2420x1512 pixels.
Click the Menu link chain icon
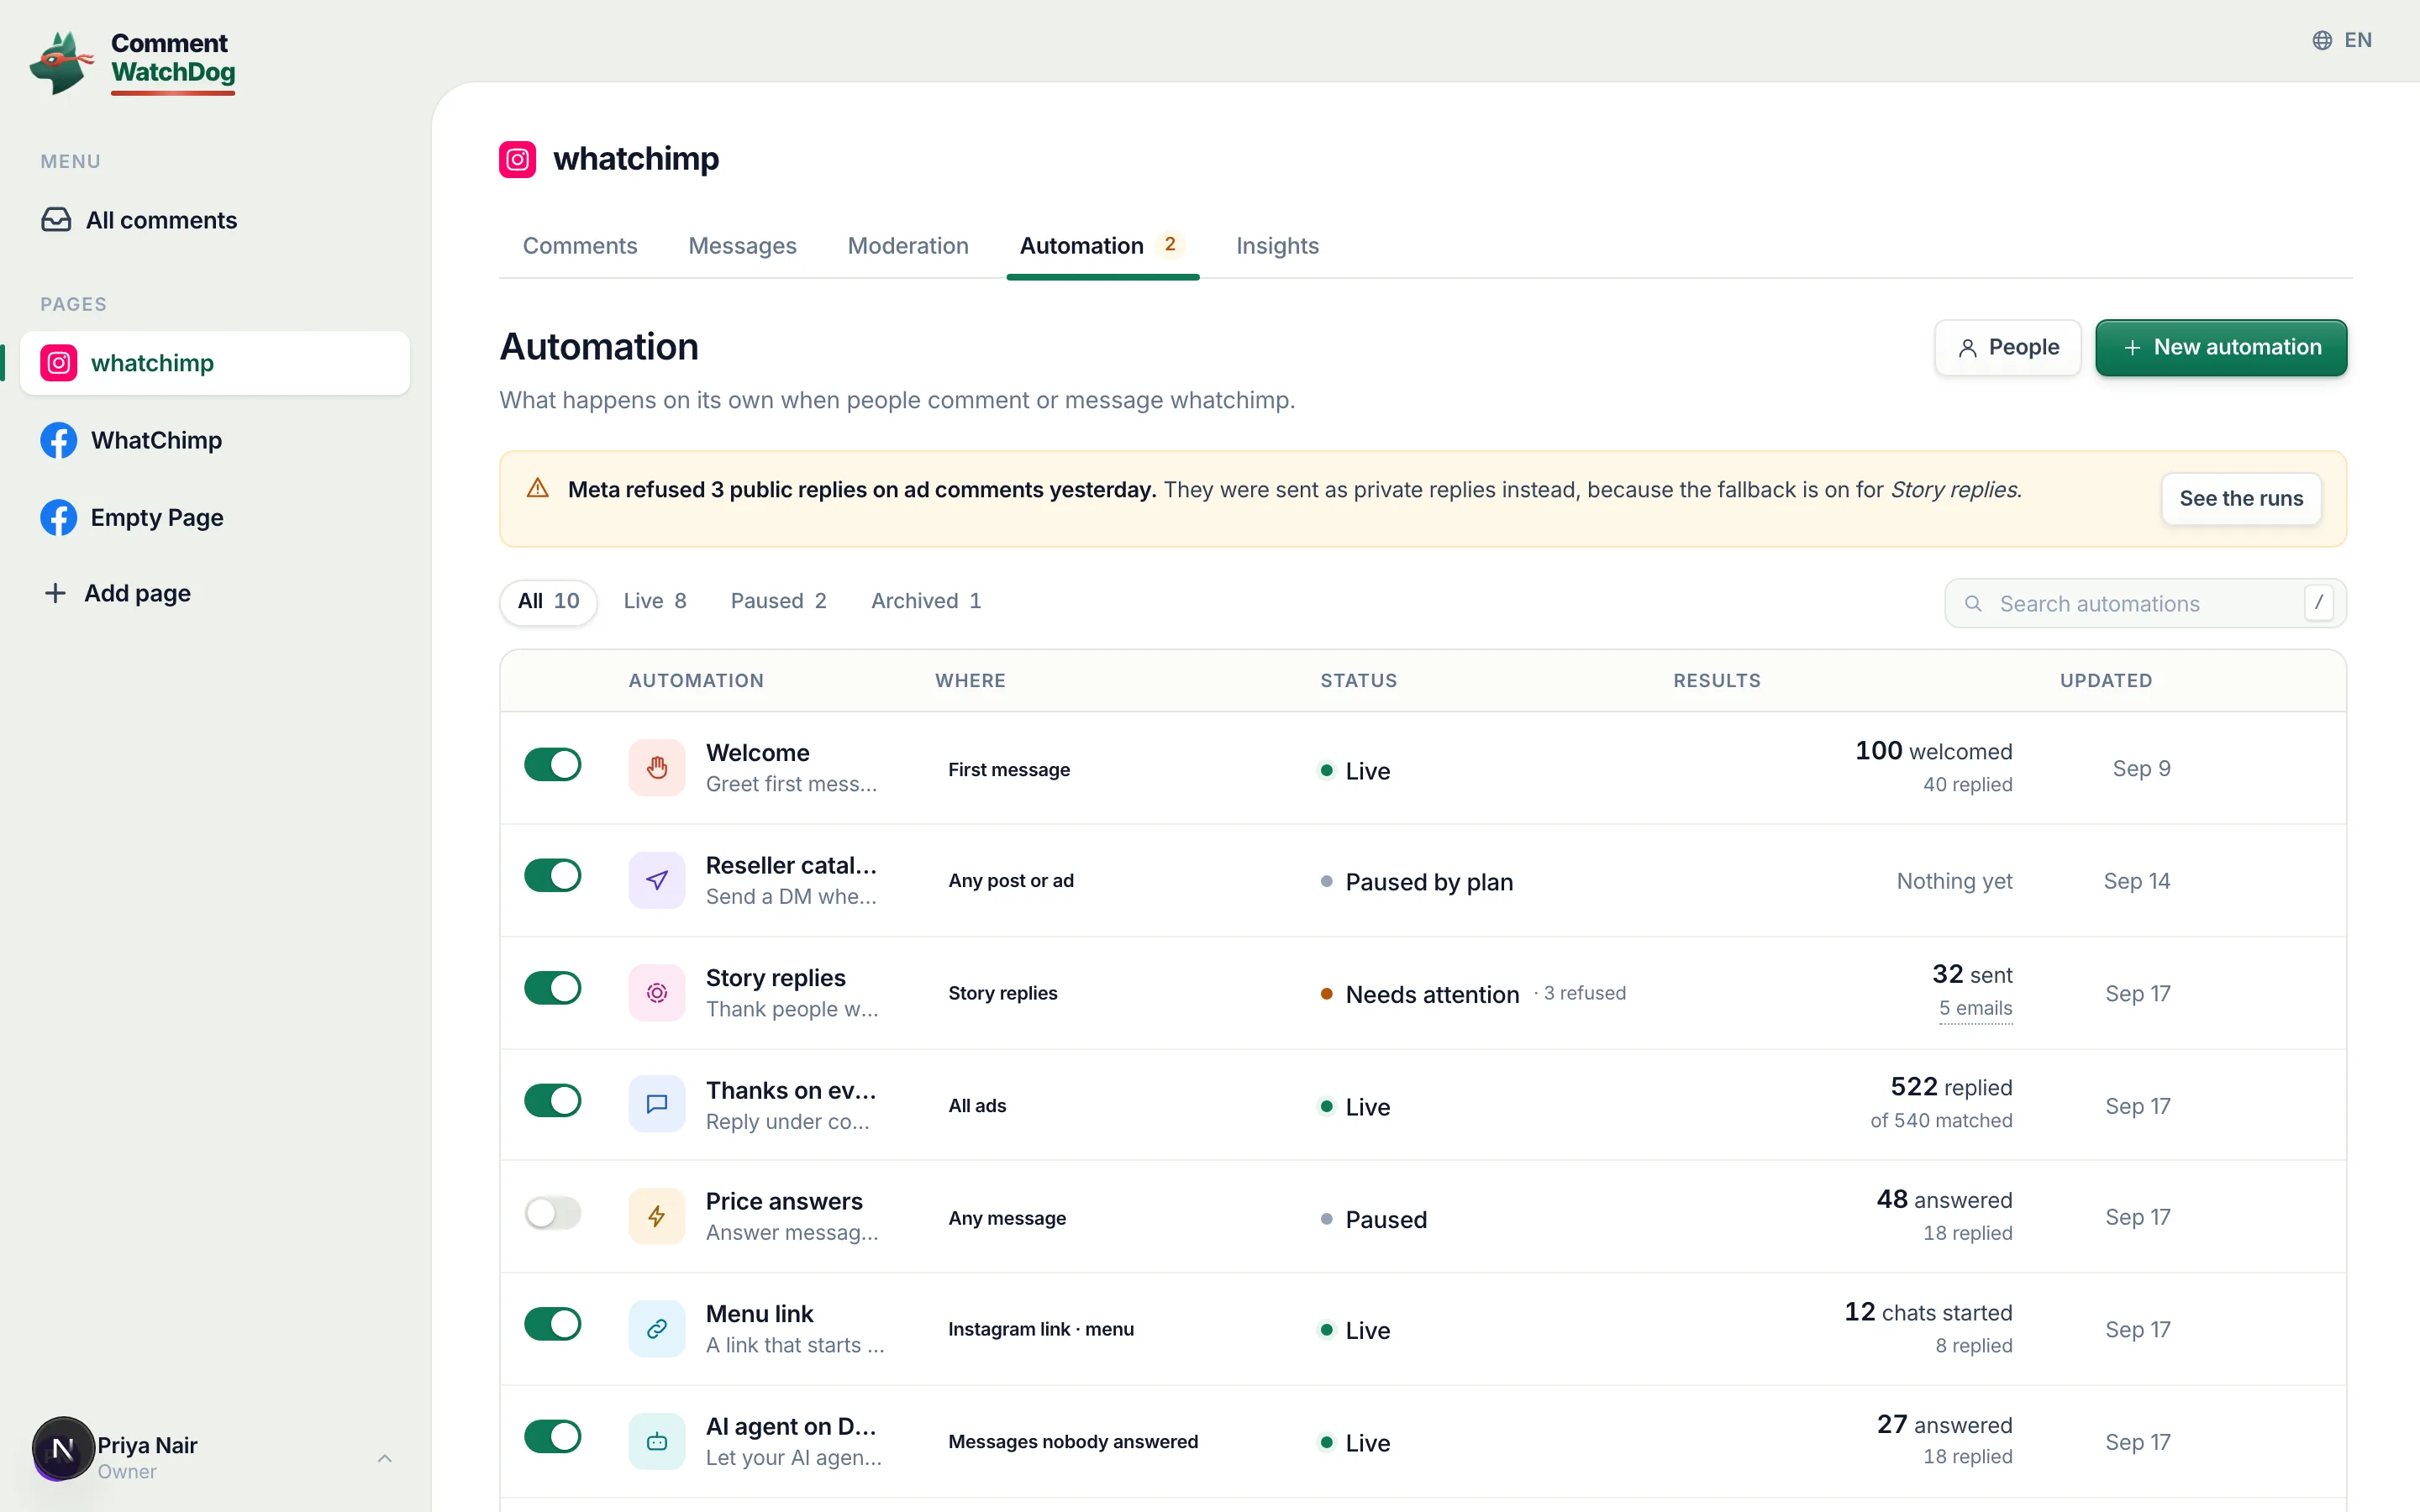click(657, 1329)
